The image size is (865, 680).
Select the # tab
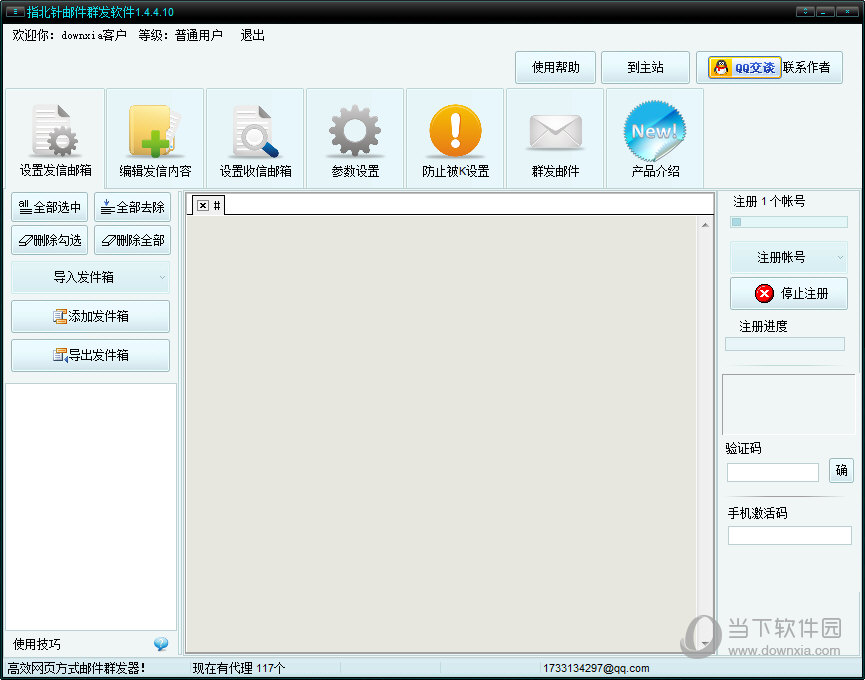click(x=217, y=206)
